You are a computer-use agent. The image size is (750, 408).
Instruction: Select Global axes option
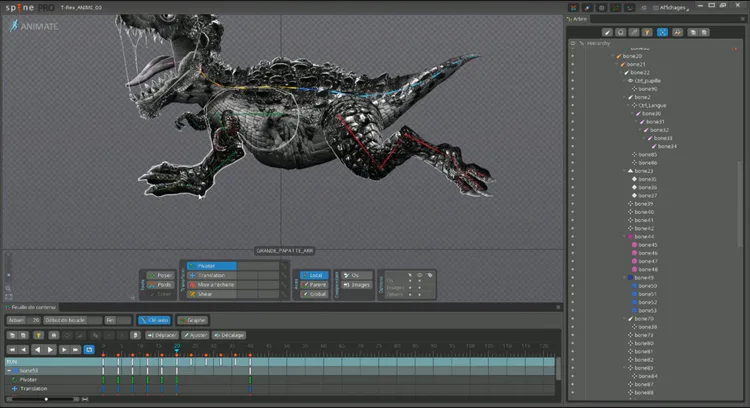click(x=314, y=294)
